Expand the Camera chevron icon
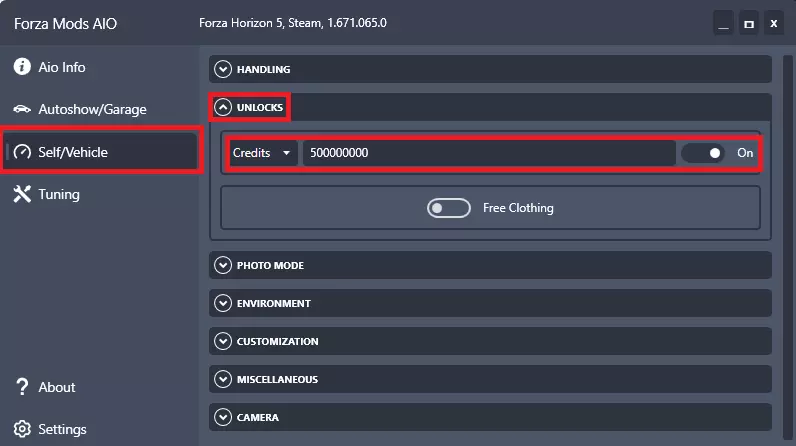The width and height of the screenshot is (796, 446). [223, 417]
